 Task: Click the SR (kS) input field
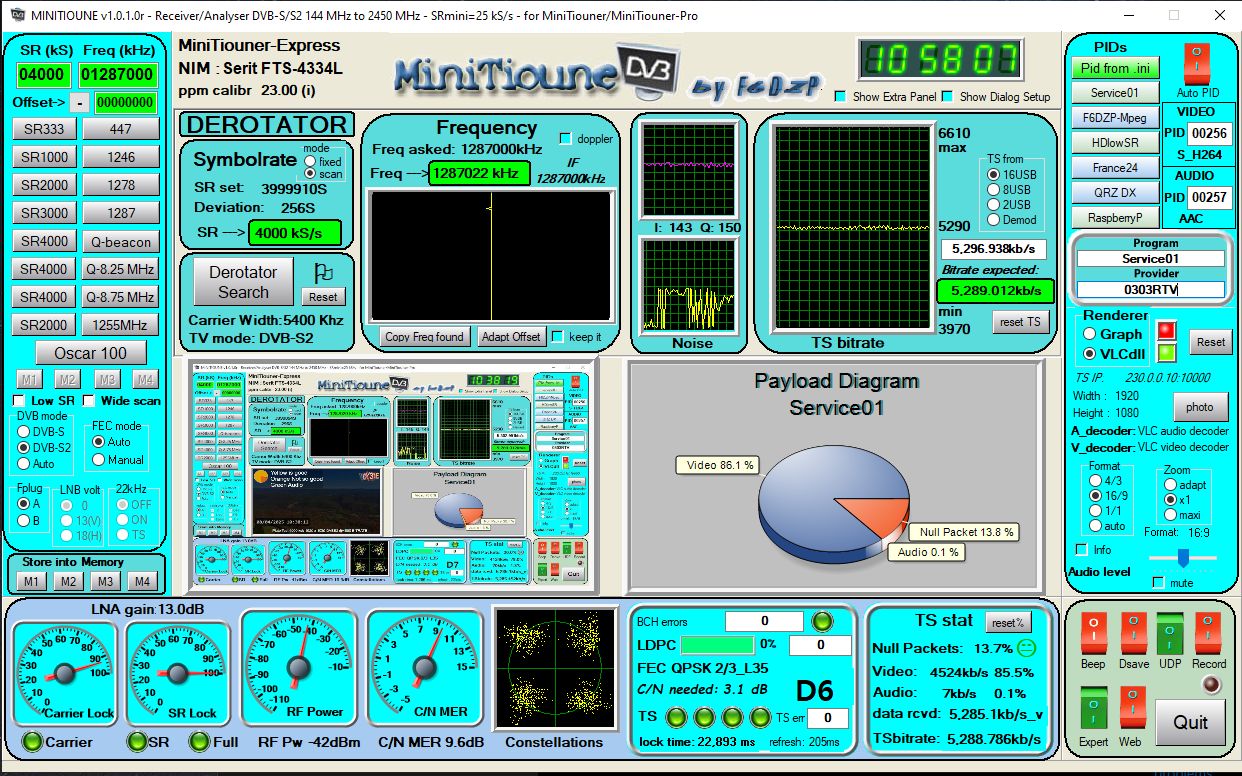43,75
